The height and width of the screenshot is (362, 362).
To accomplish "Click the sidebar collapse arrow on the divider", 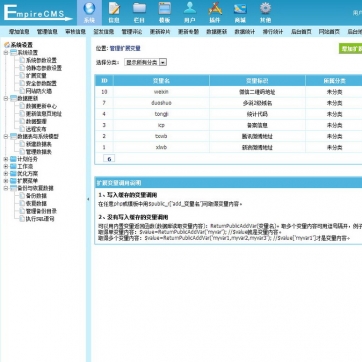I will [x=88, y=199].
